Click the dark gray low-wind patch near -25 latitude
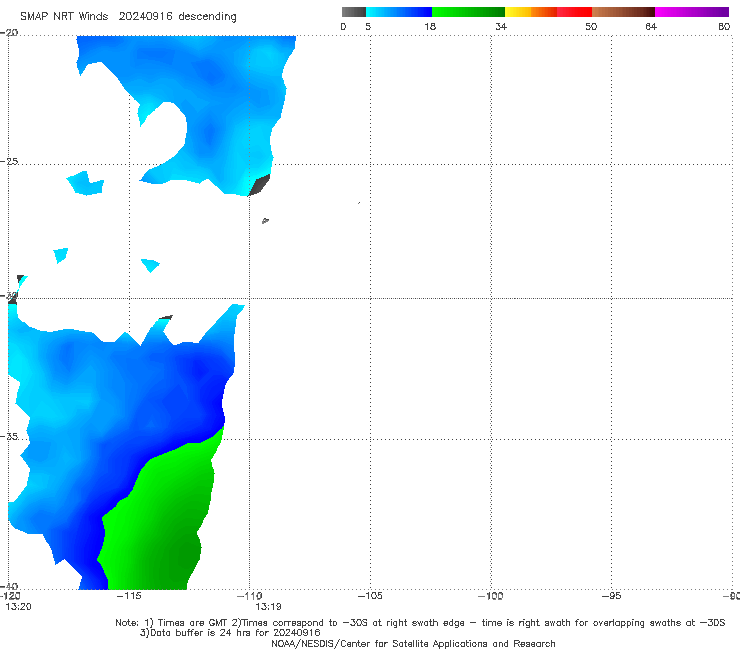The width and height of the screenshot is (740, 650). pyautogui.click(x=260, y=185)
